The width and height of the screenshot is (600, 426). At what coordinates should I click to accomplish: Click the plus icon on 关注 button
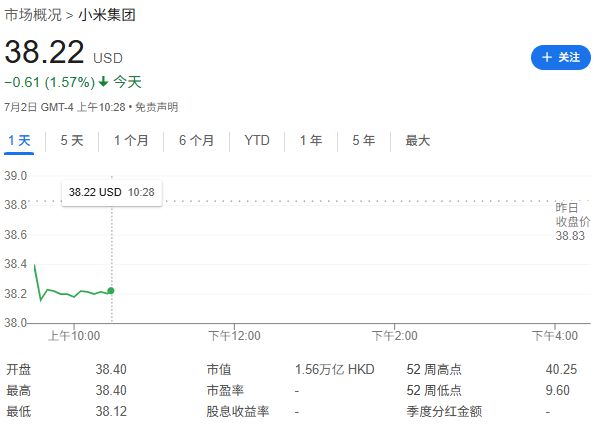[547, 57]
